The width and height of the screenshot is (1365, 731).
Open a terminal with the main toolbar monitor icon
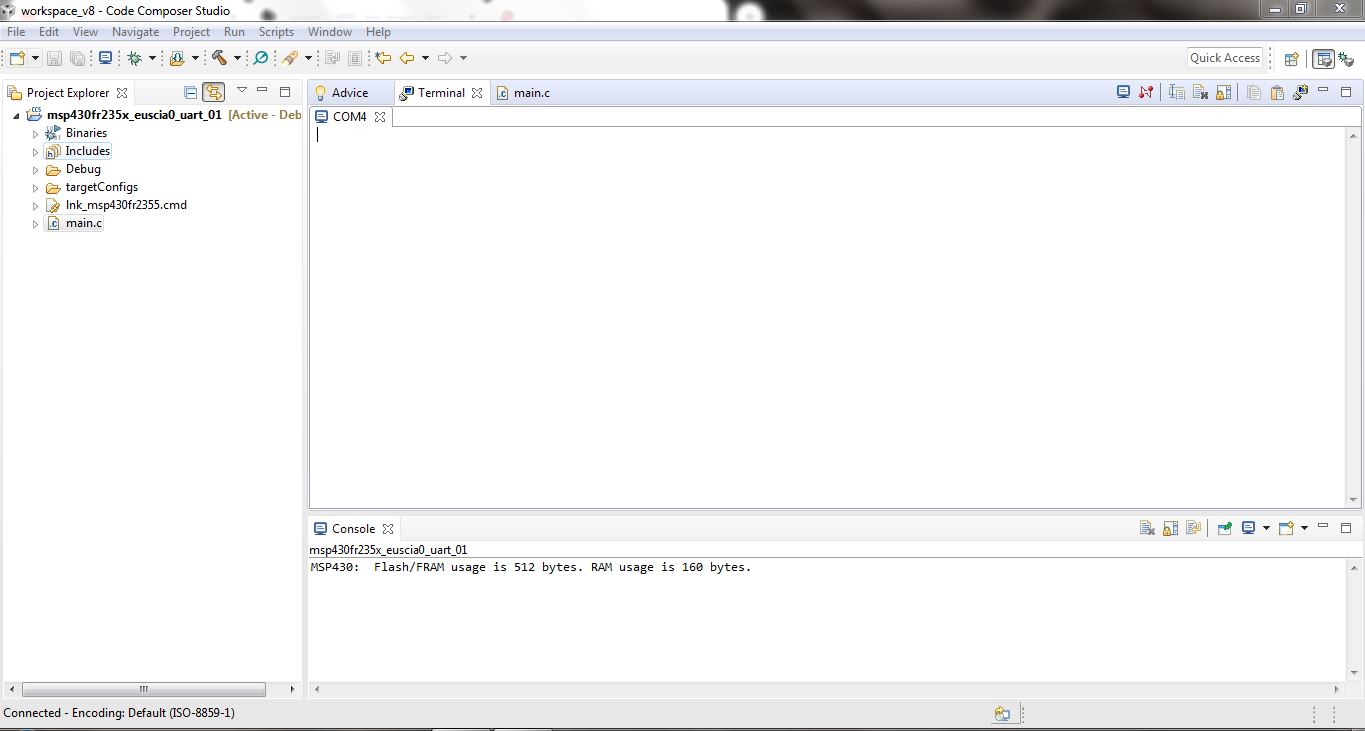tap(105, 58)
